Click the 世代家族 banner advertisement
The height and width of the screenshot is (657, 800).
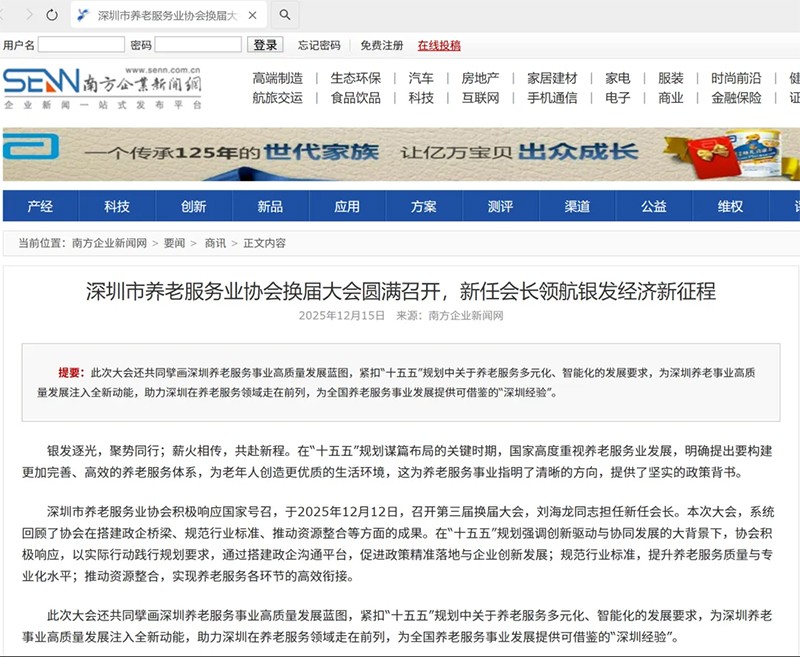402,154
